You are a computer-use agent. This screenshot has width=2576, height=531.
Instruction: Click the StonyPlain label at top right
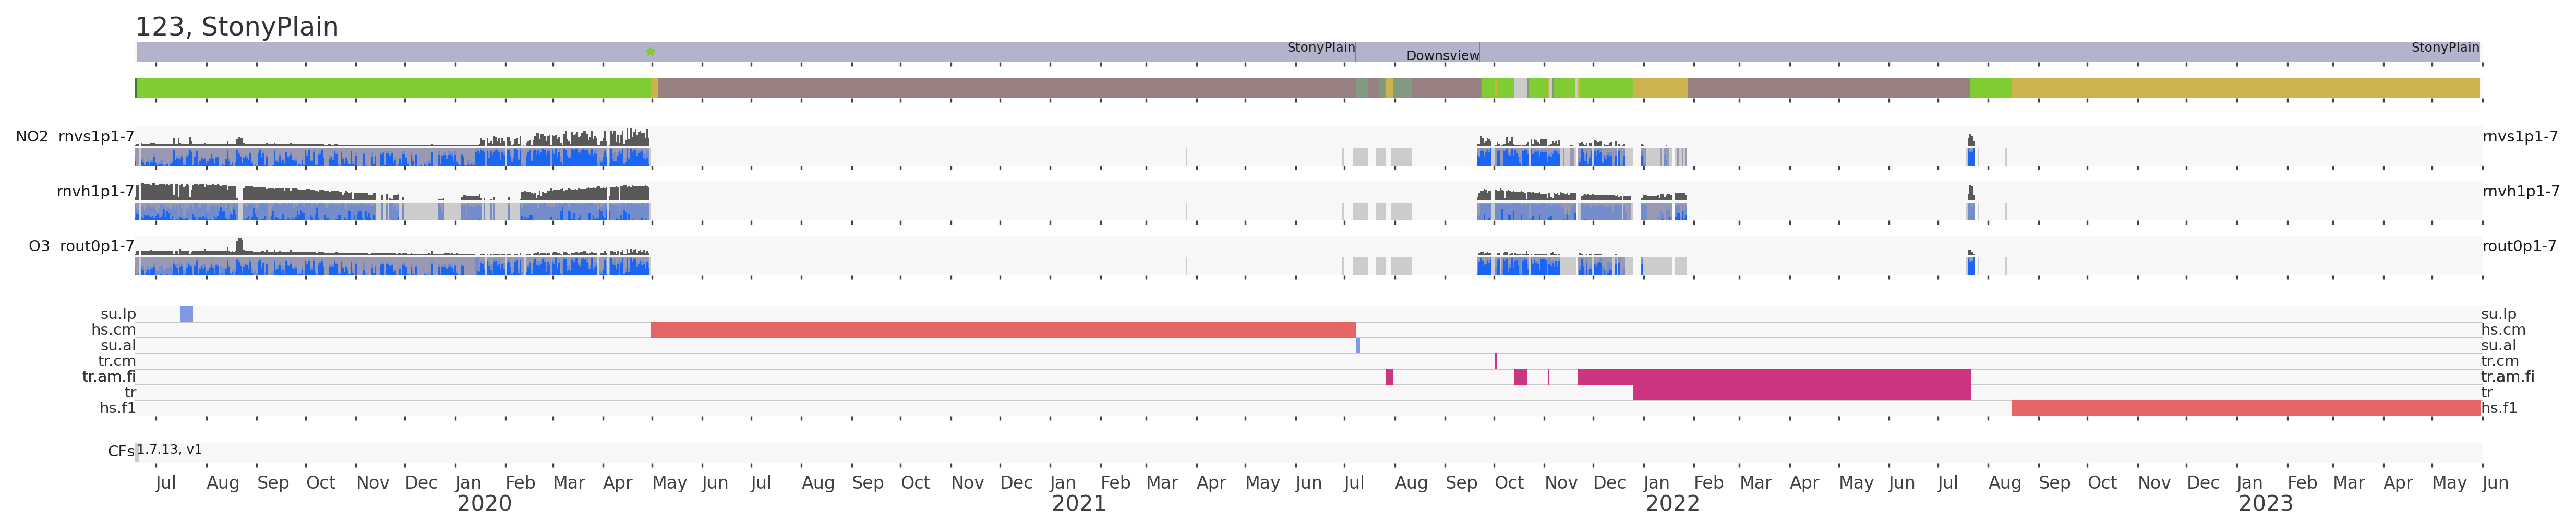[2444, 47]
